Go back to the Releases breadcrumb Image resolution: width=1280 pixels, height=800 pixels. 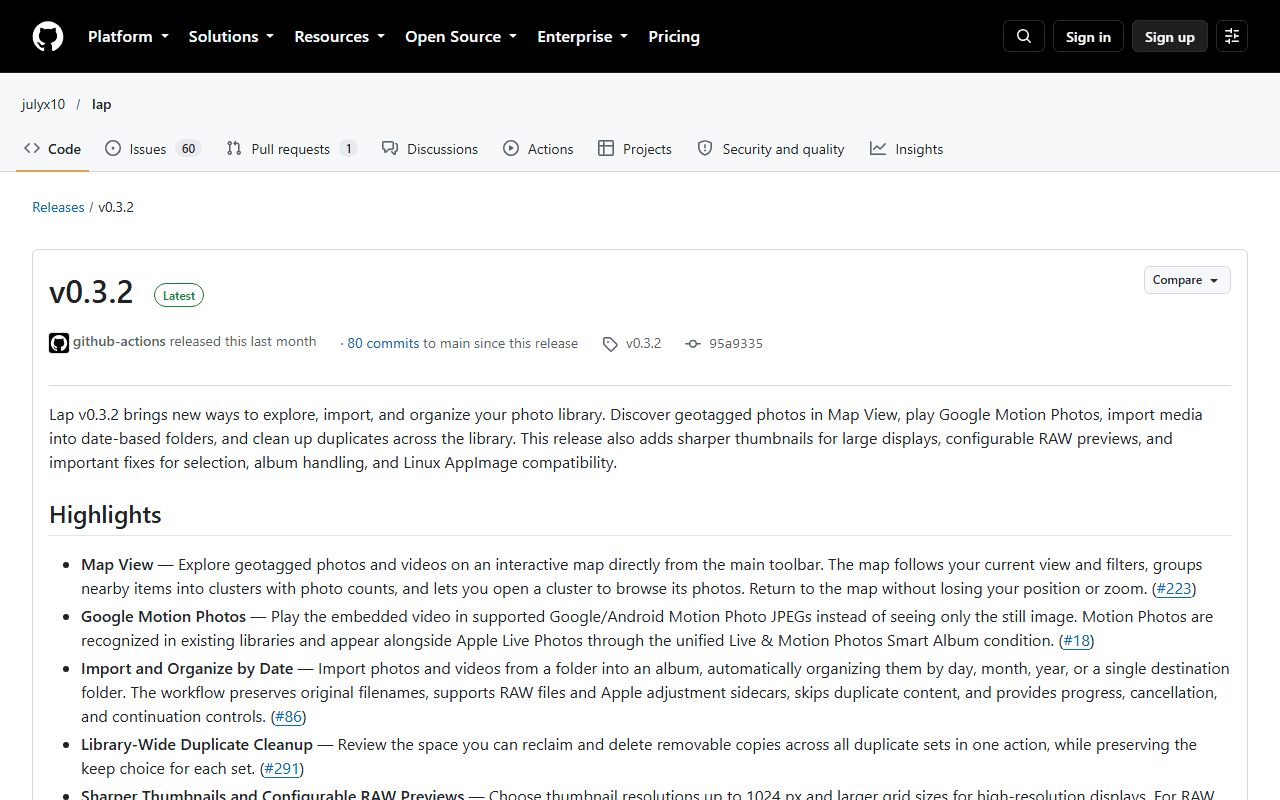pyautogui.click(x=58, y=207)
